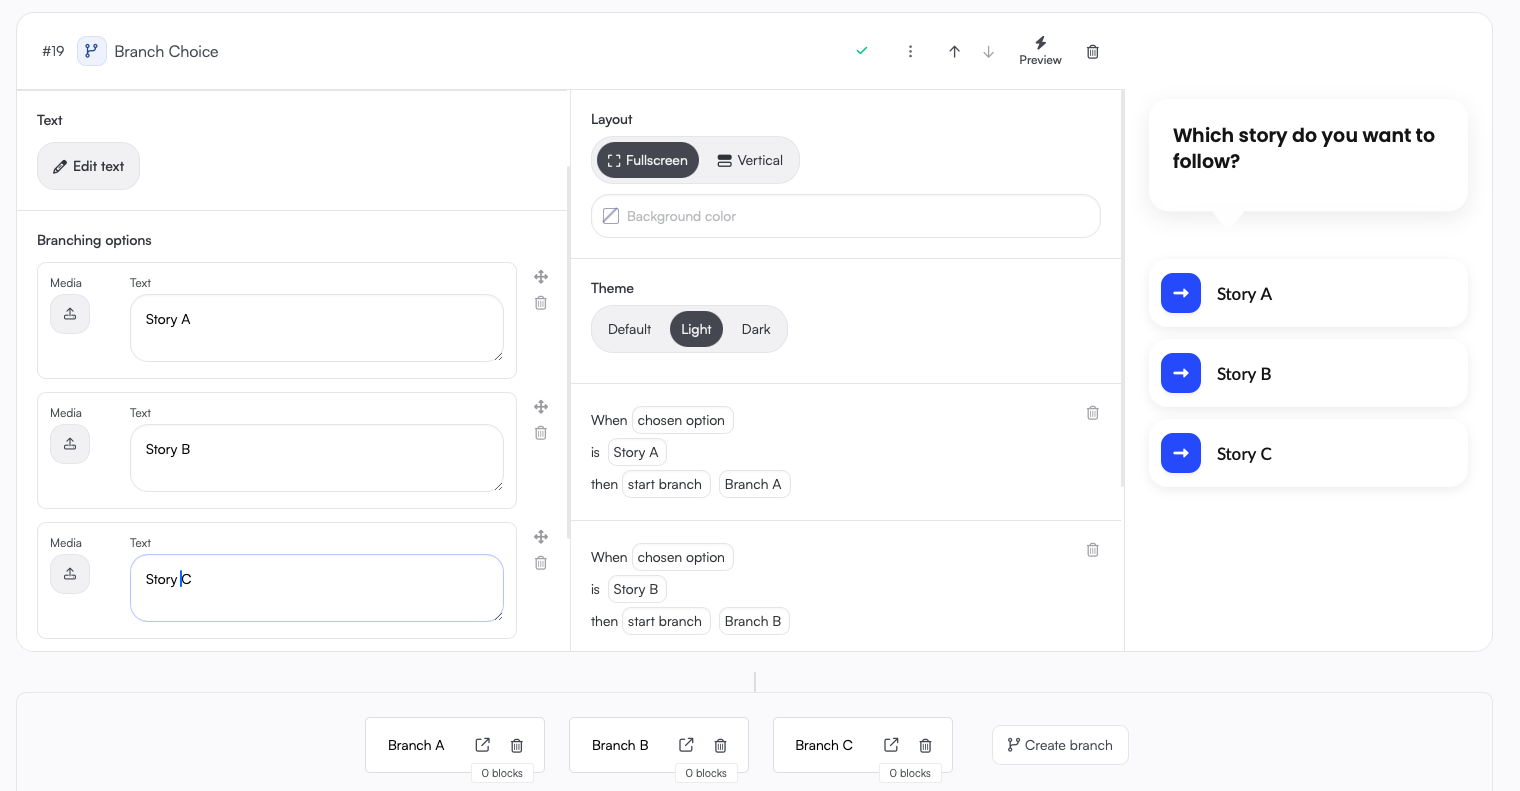Image resolution: width=1520 pixels, height=791 pixels.
Task: Click the three-dot more options icon
Action: [910, 52]
